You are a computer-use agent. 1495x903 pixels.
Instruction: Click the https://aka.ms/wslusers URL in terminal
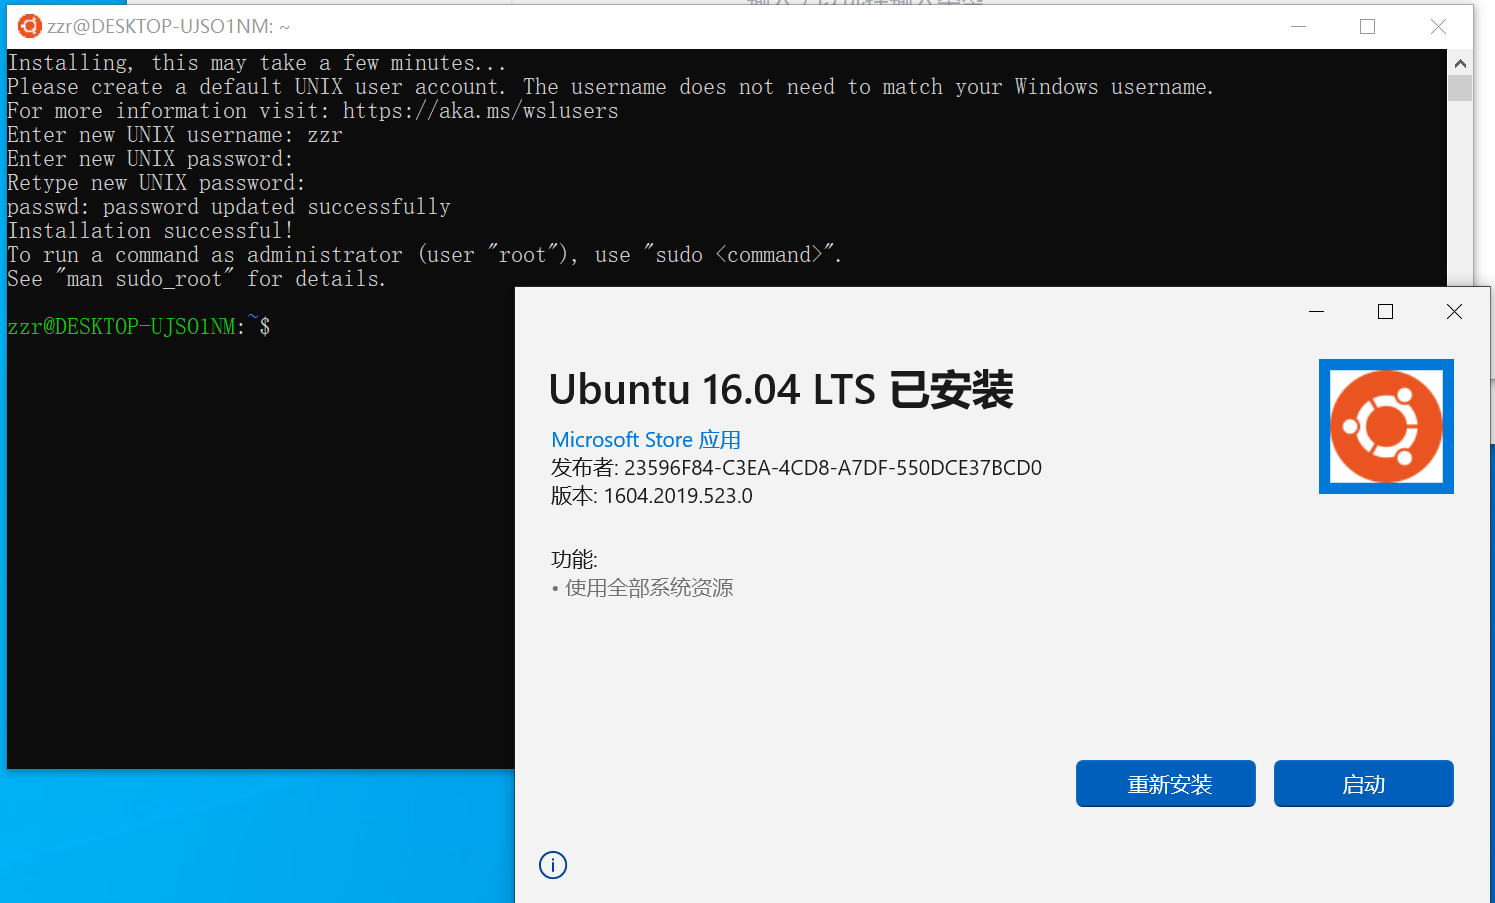pos(481,111)
